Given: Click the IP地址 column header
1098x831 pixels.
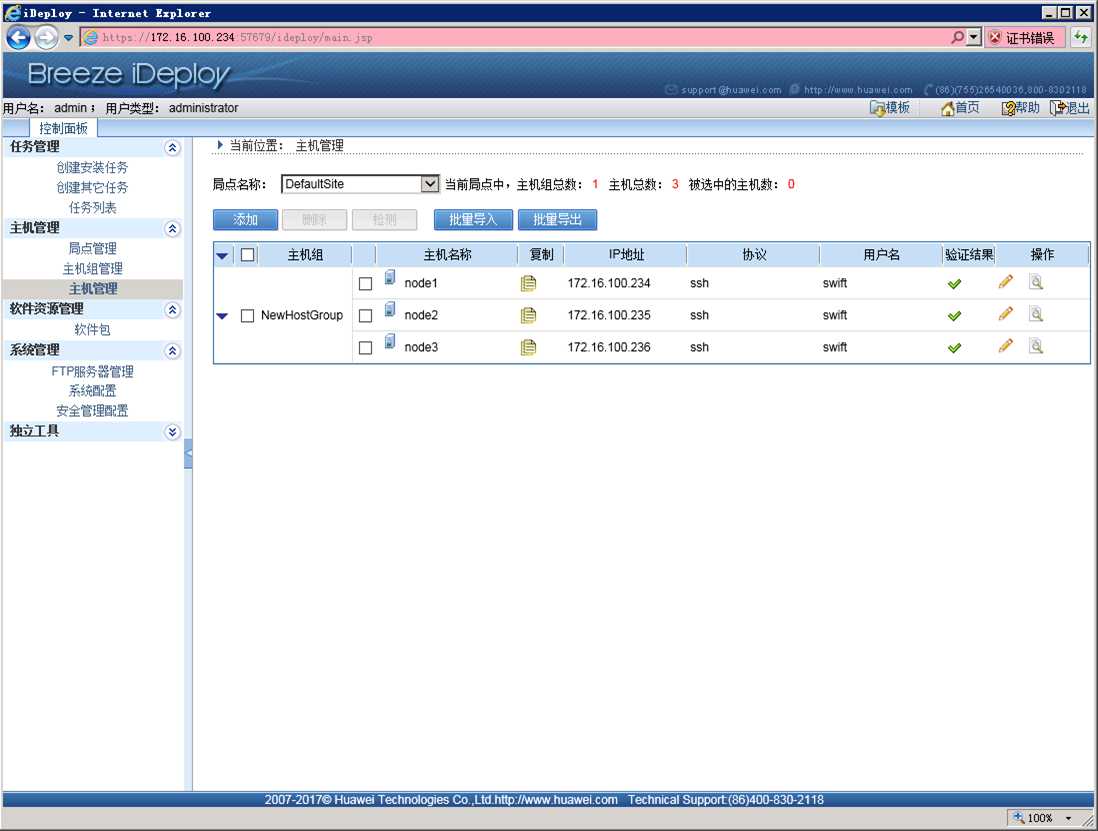Looking at the screenshot, I should 626,255.
